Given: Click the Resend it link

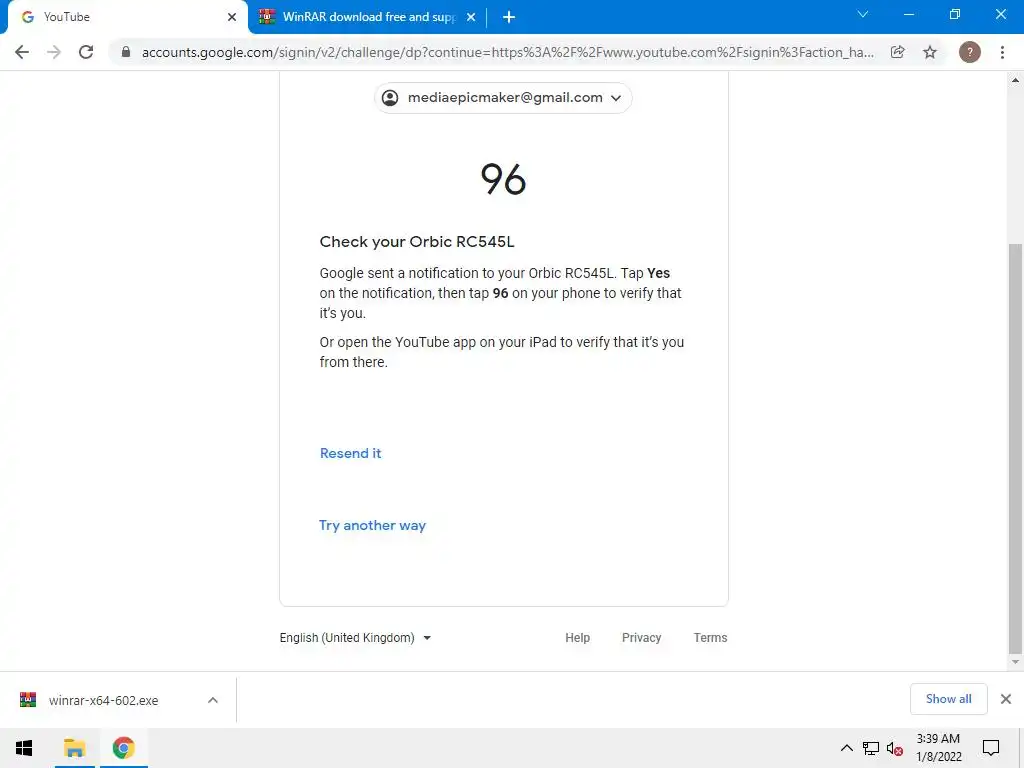Looking at the screenshot, I should [351, 453].
